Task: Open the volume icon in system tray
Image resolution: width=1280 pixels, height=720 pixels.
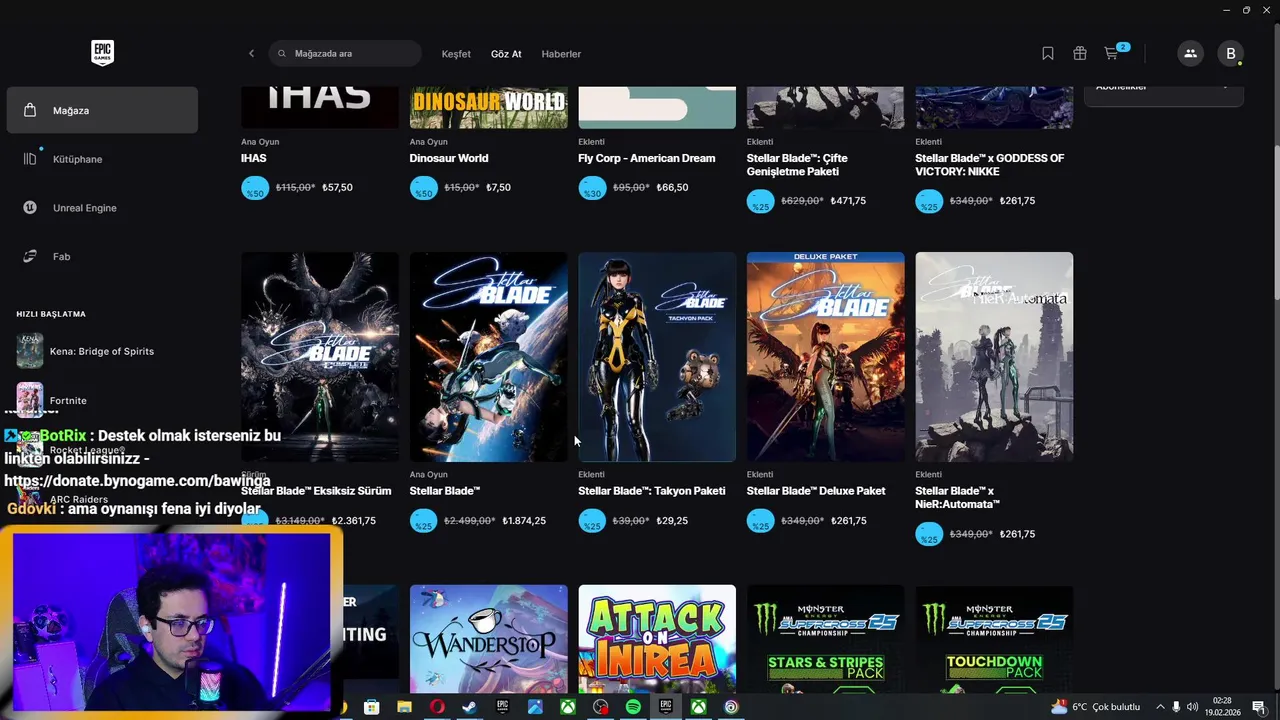Action: click(1192, 707)
